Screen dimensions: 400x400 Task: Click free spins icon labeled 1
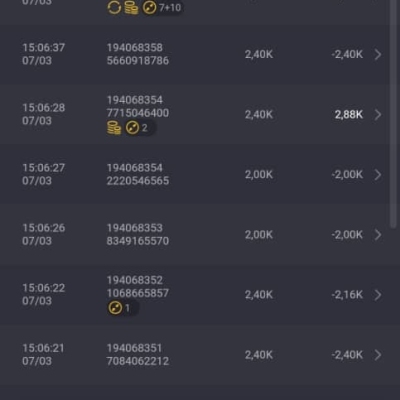(115, 308)
